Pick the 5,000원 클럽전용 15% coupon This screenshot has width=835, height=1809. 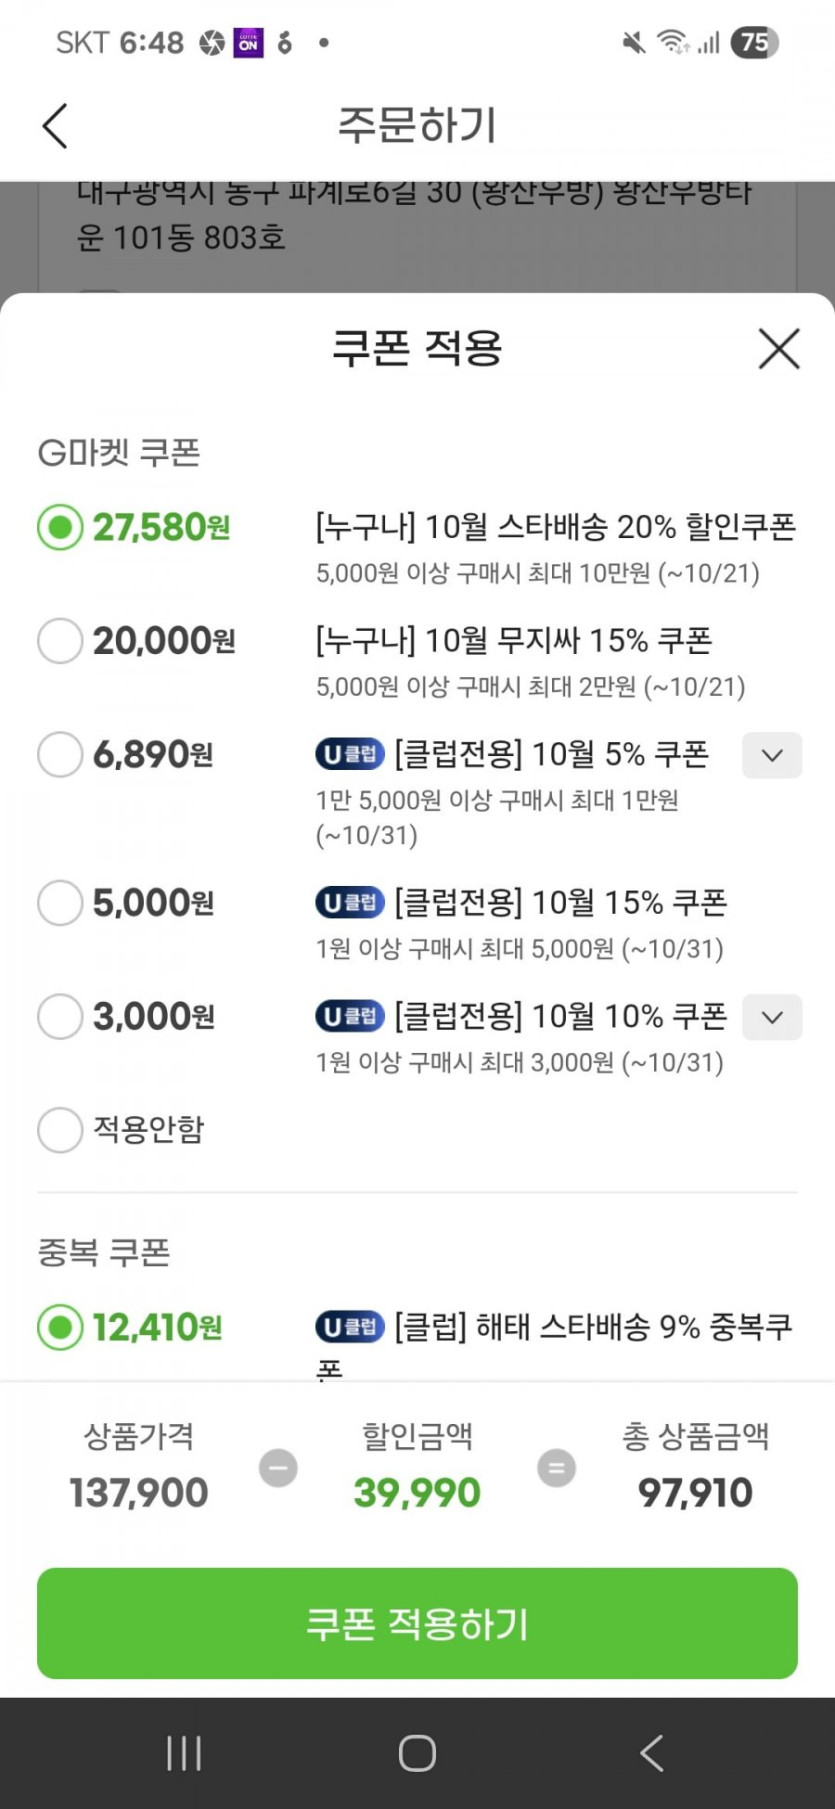(60, 903)
